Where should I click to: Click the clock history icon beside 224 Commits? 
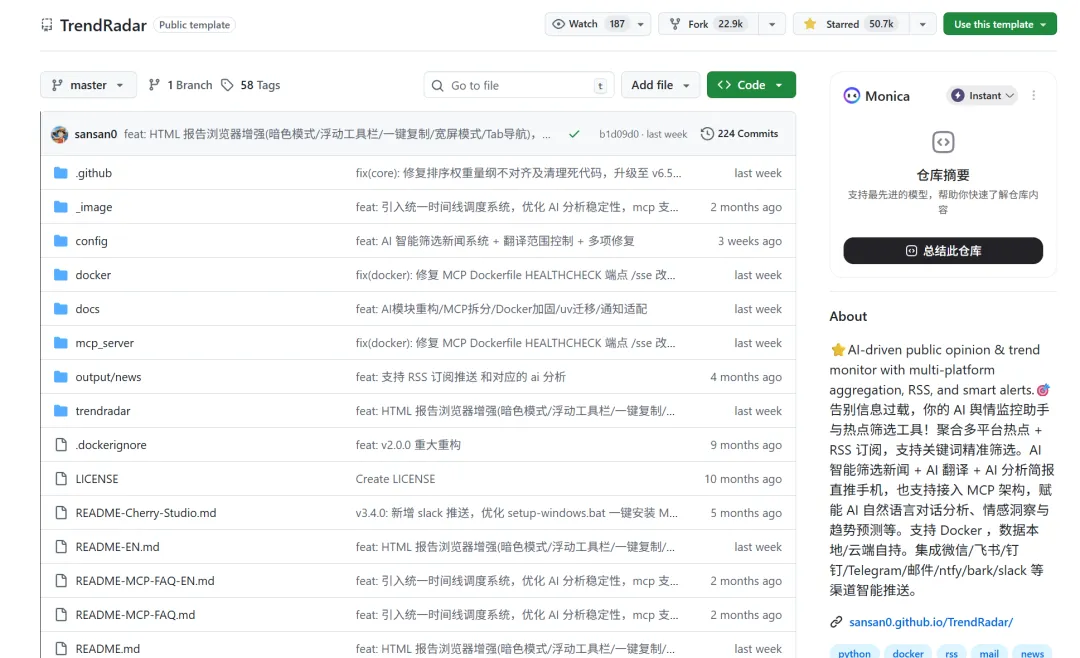pyautogui.click(x=707, y=134)
